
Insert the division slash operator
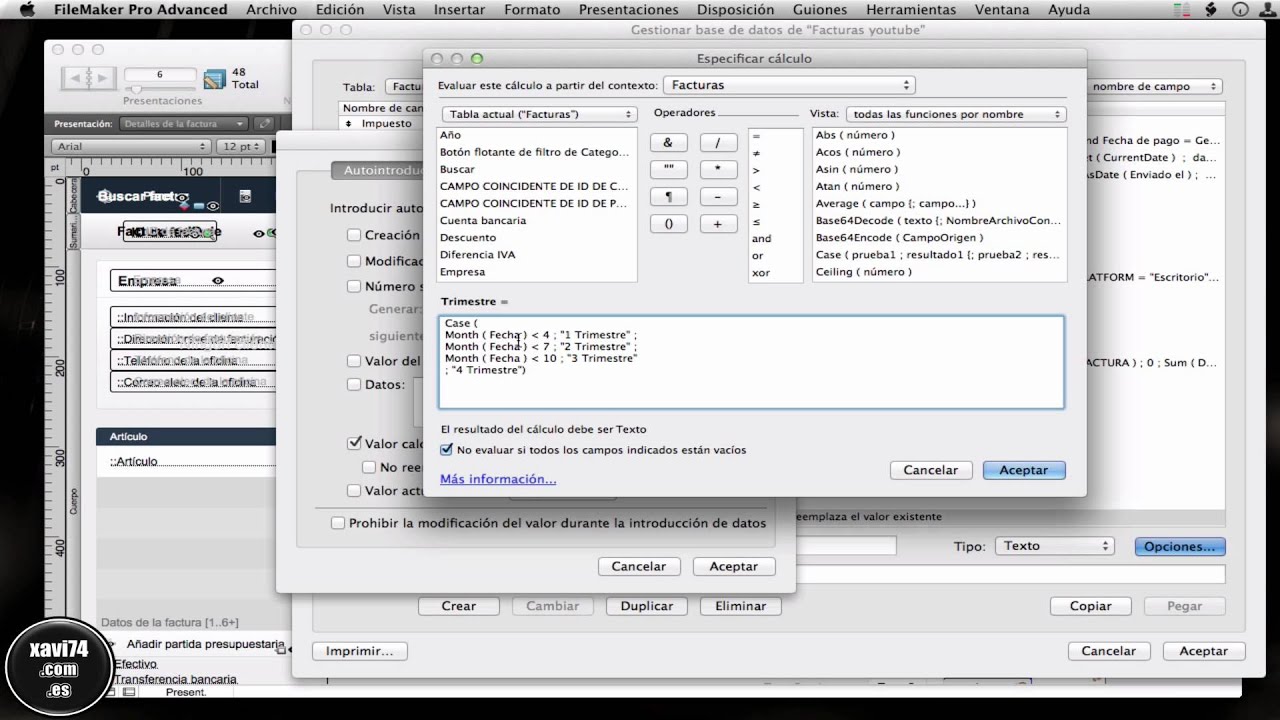pos(718,143)
